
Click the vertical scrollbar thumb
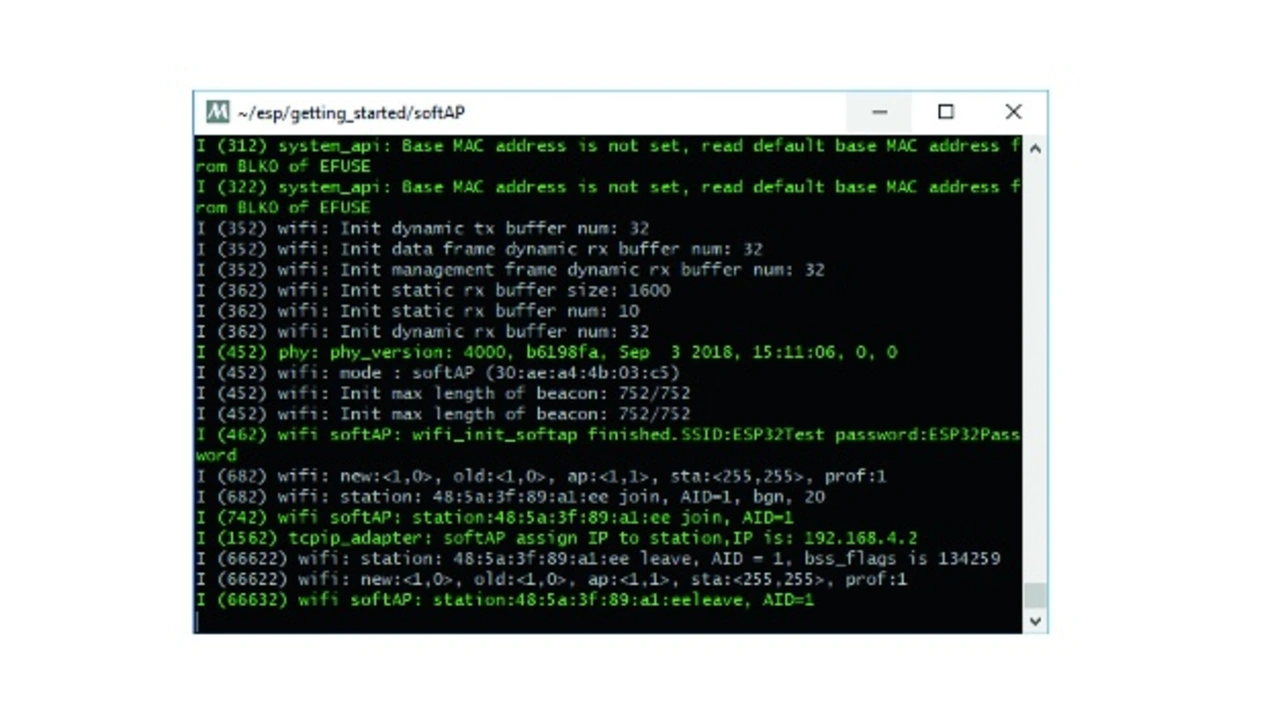1035,596
